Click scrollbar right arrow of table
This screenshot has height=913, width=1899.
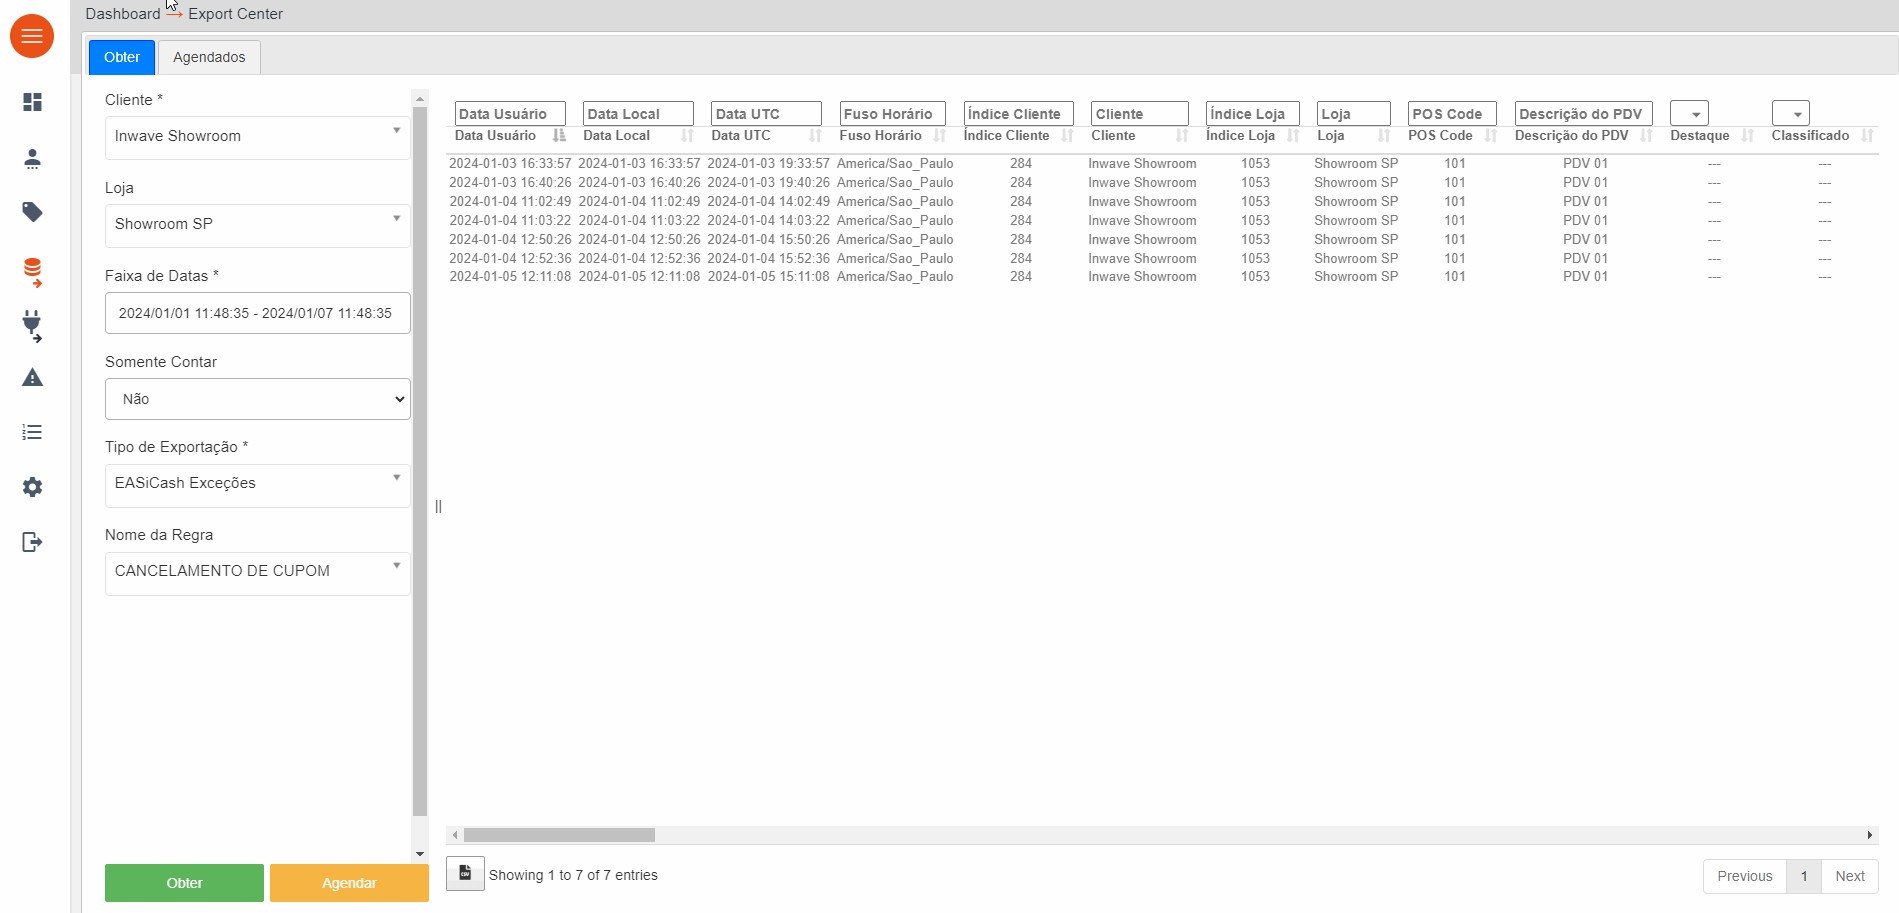click(1870, 835)
